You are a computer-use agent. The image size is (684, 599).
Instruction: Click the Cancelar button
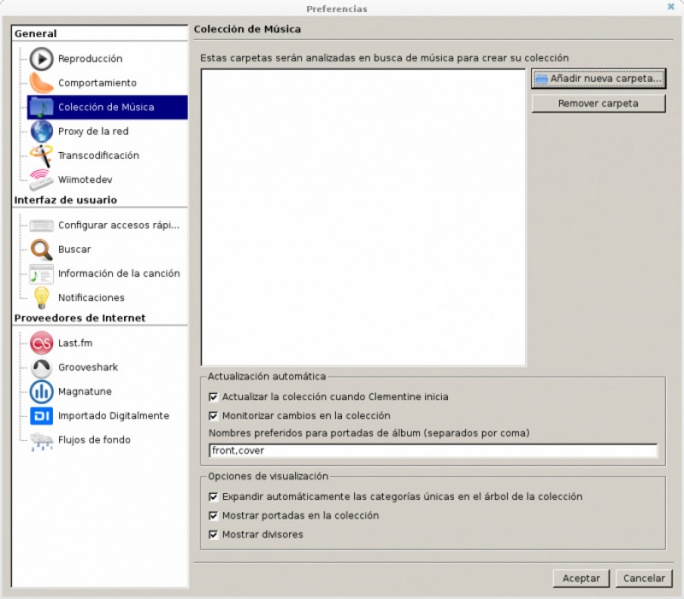tap(644, 578)
